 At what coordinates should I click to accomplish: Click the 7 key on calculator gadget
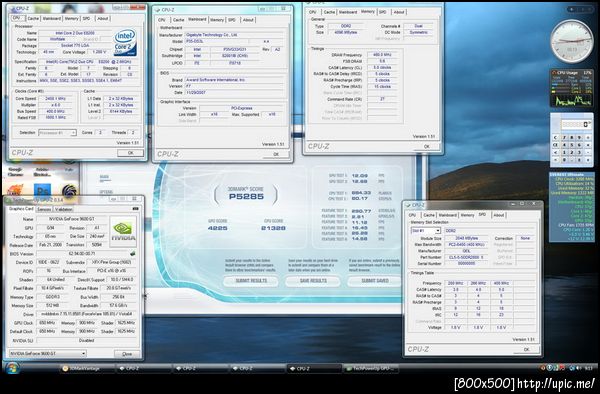pos(564,138)
